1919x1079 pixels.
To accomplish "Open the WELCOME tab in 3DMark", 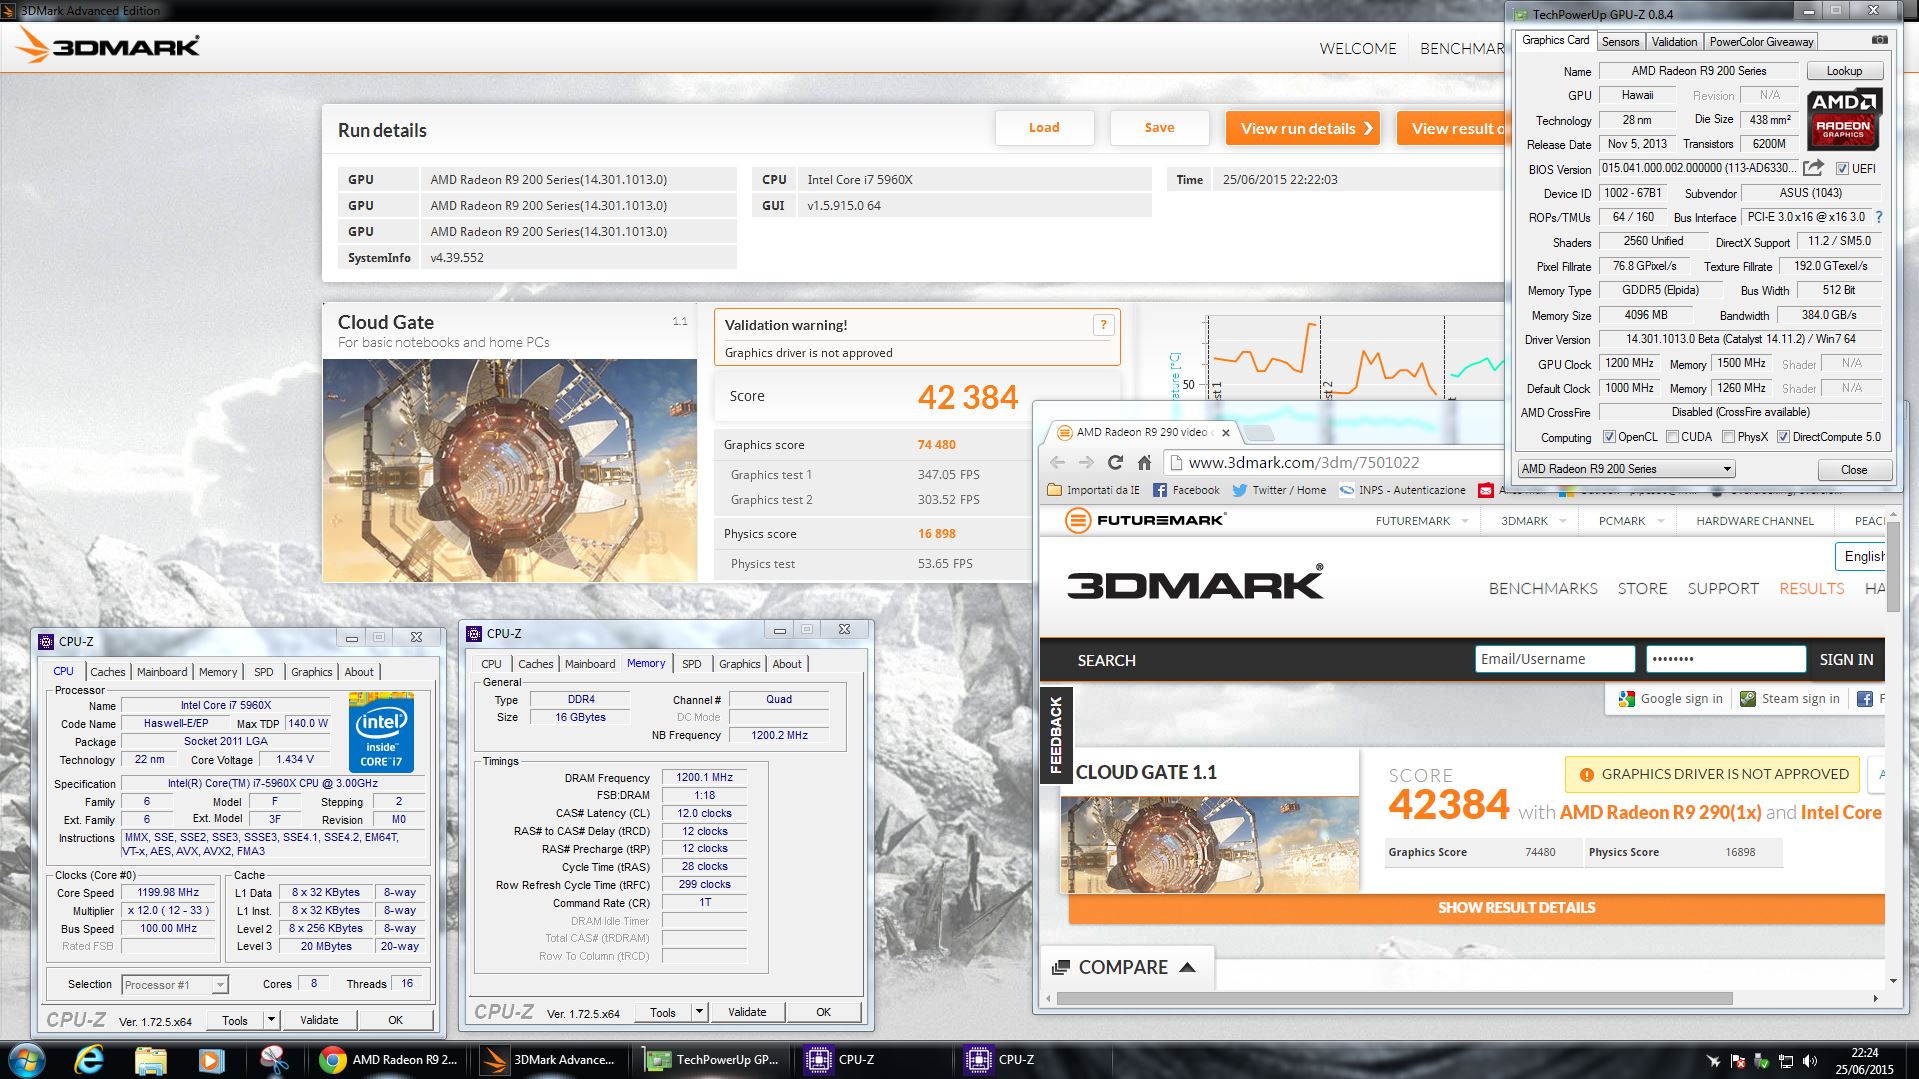I will pos(1357,48).
